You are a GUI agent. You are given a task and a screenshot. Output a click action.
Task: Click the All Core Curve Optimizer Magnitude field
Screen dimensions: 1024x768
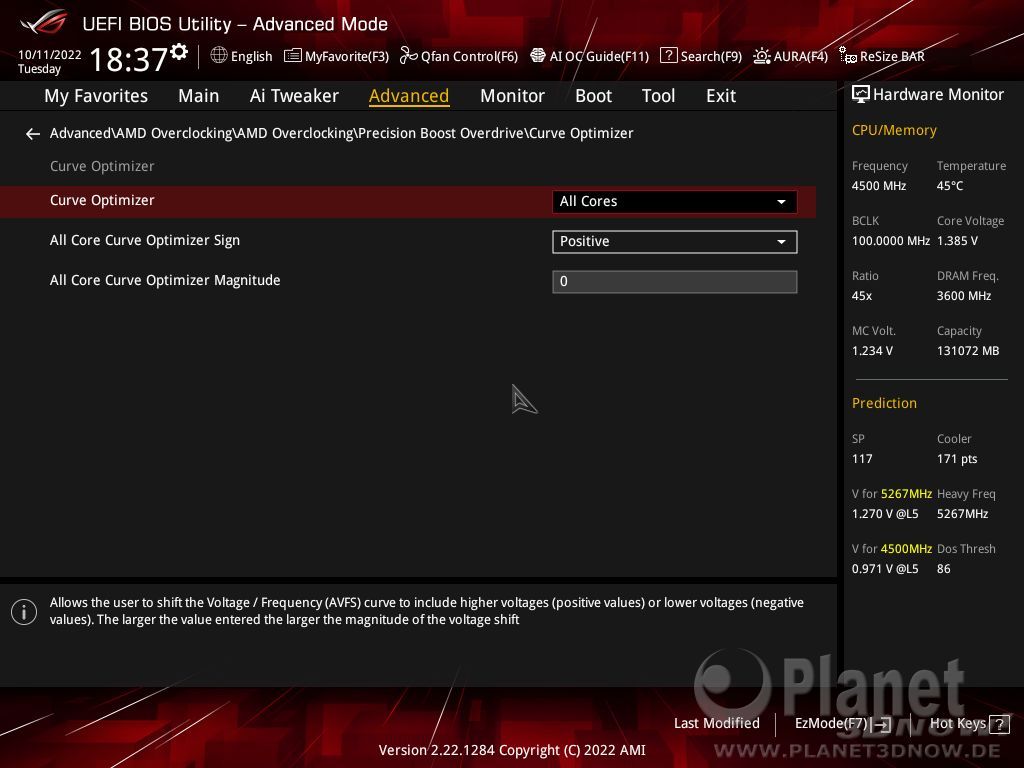pos(675,281)
